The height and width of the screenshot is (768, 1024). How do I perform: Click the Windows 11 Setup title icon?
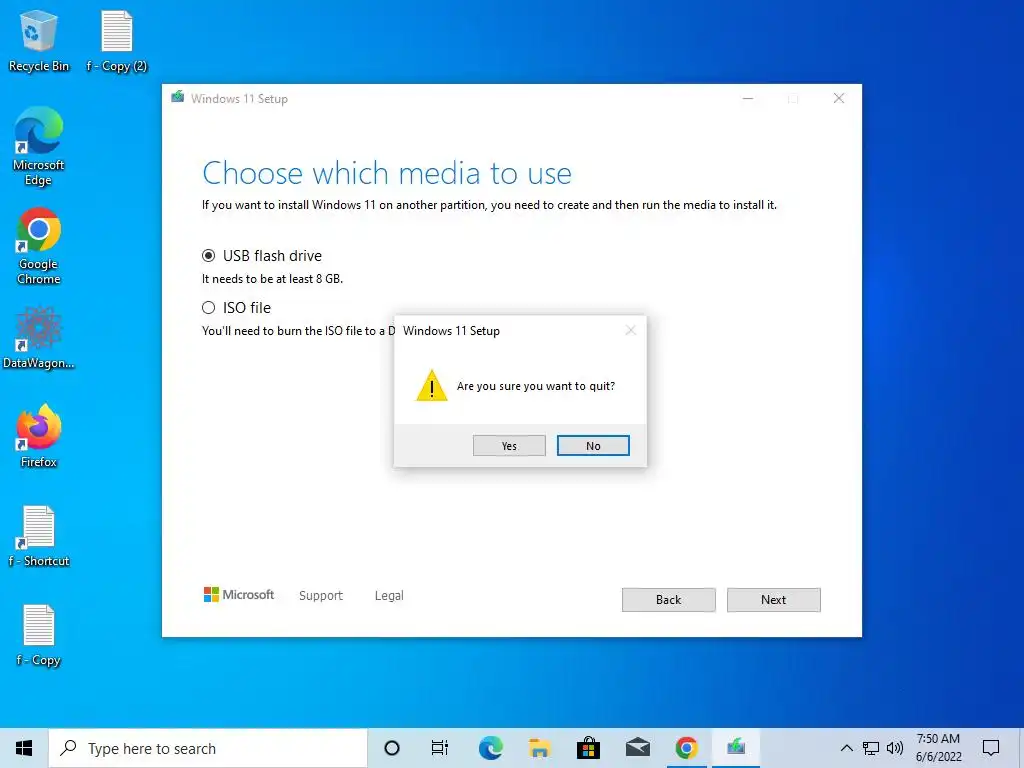[178, 97]
